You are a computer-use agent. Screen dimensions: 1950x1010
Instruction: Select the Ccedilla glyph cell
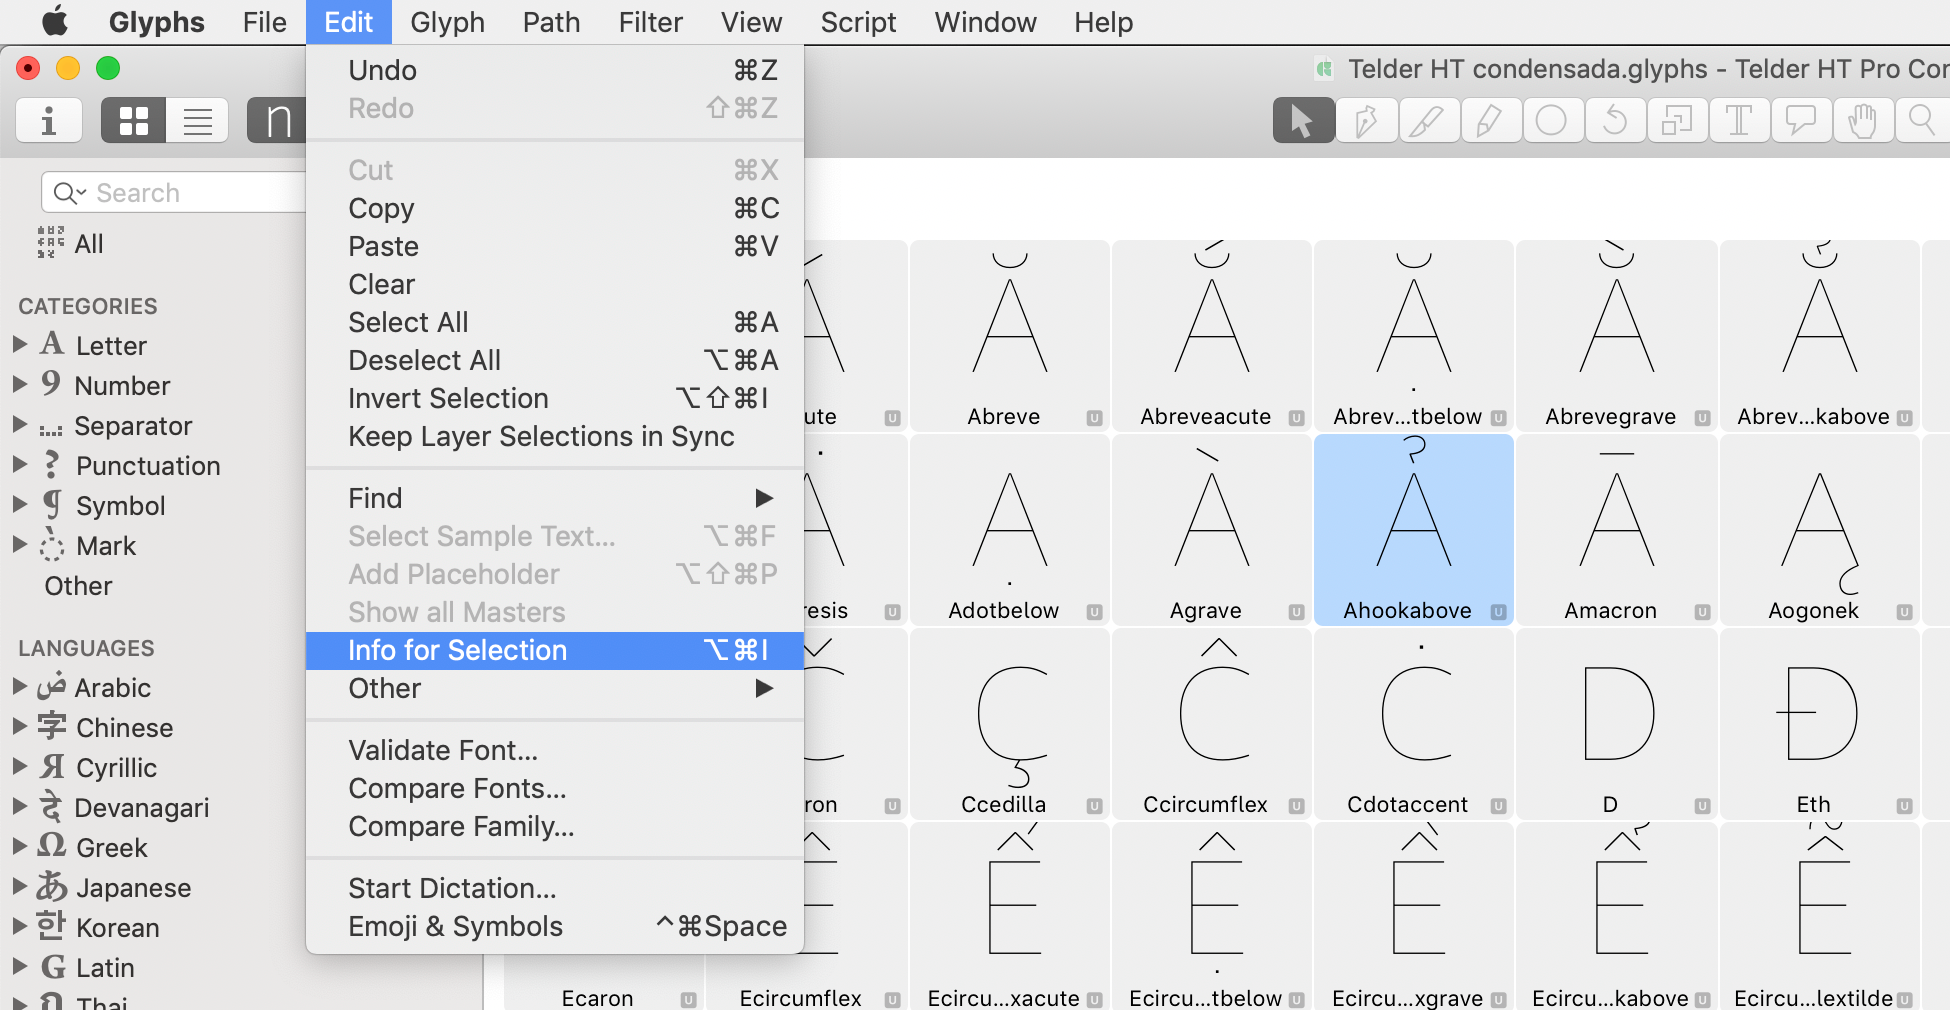point(1009,724)
